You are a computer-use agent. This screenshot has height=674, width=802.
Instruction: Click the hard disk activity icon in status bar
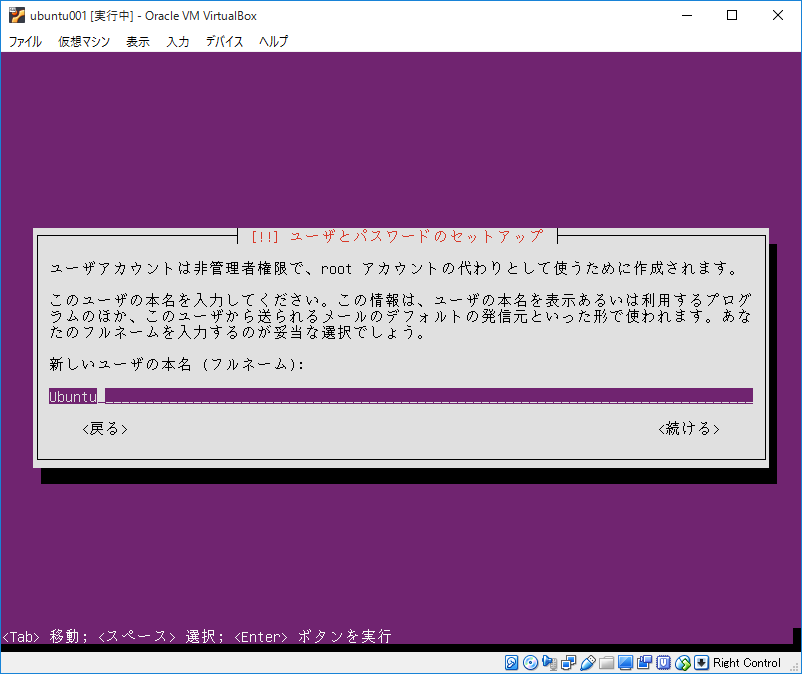coord(511,663)
